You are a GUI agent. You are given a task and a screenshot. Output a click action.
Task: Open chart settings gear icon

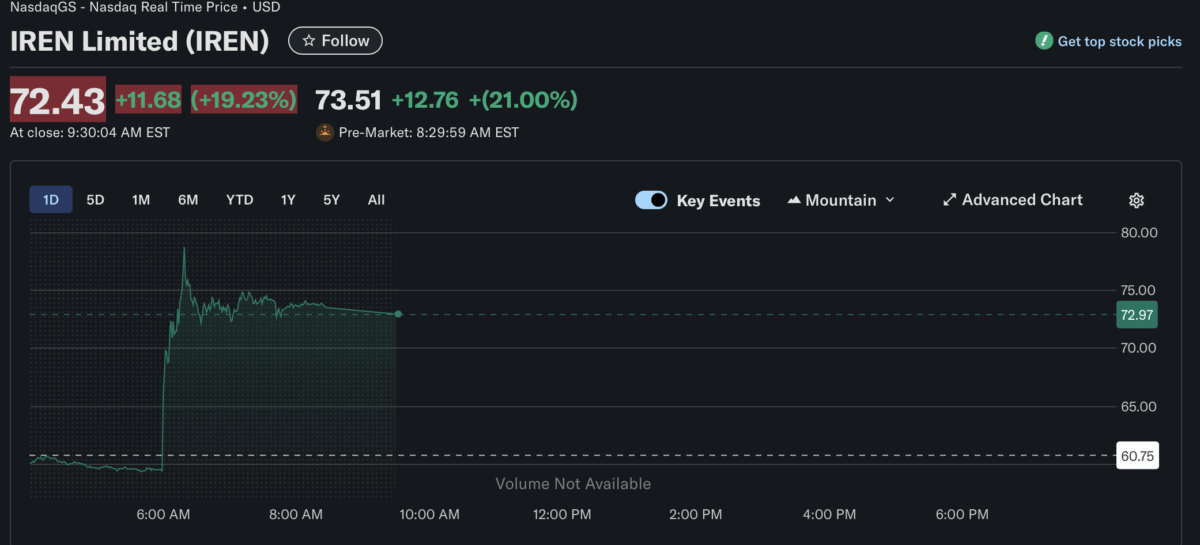click(x=1136, y=200)
